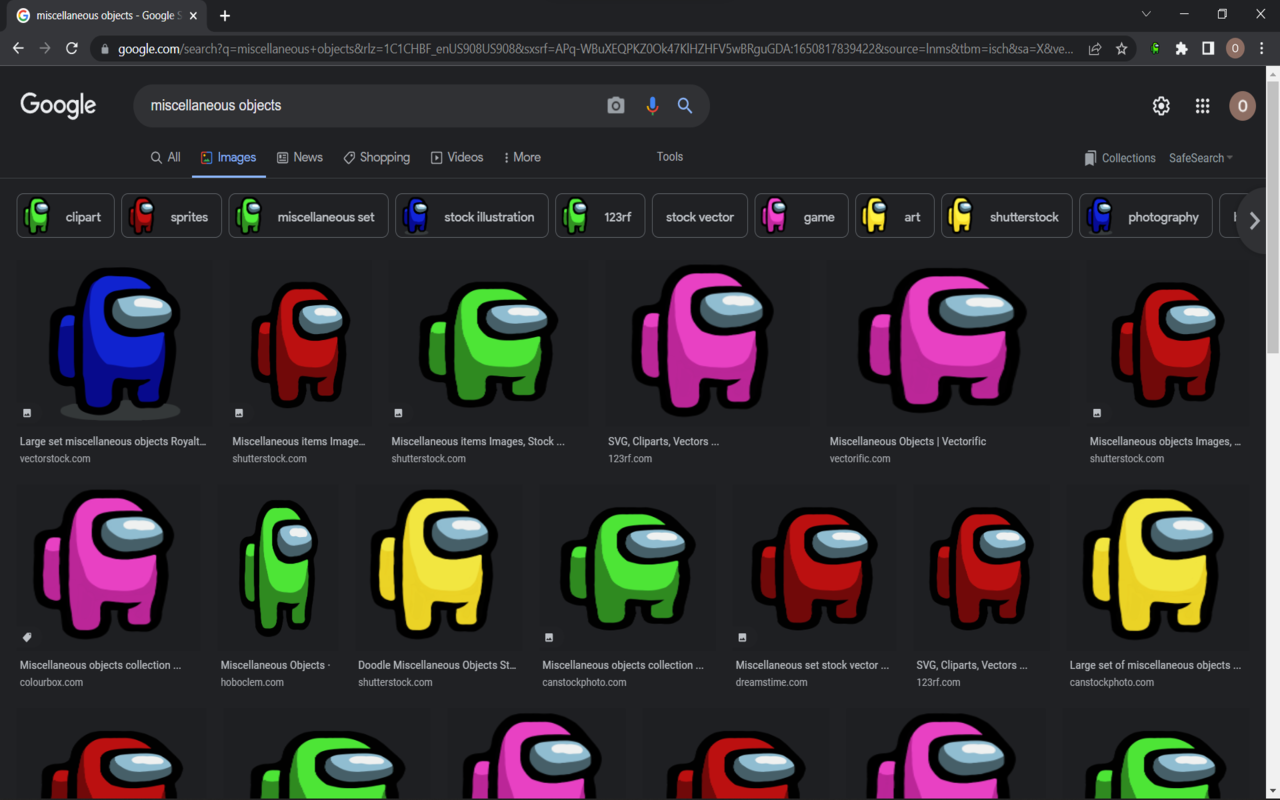Screen dimensions: 1280x800
Task: Open yellow crewmate Doodle Miscellaneous Objects image
Action: [437, 567]
